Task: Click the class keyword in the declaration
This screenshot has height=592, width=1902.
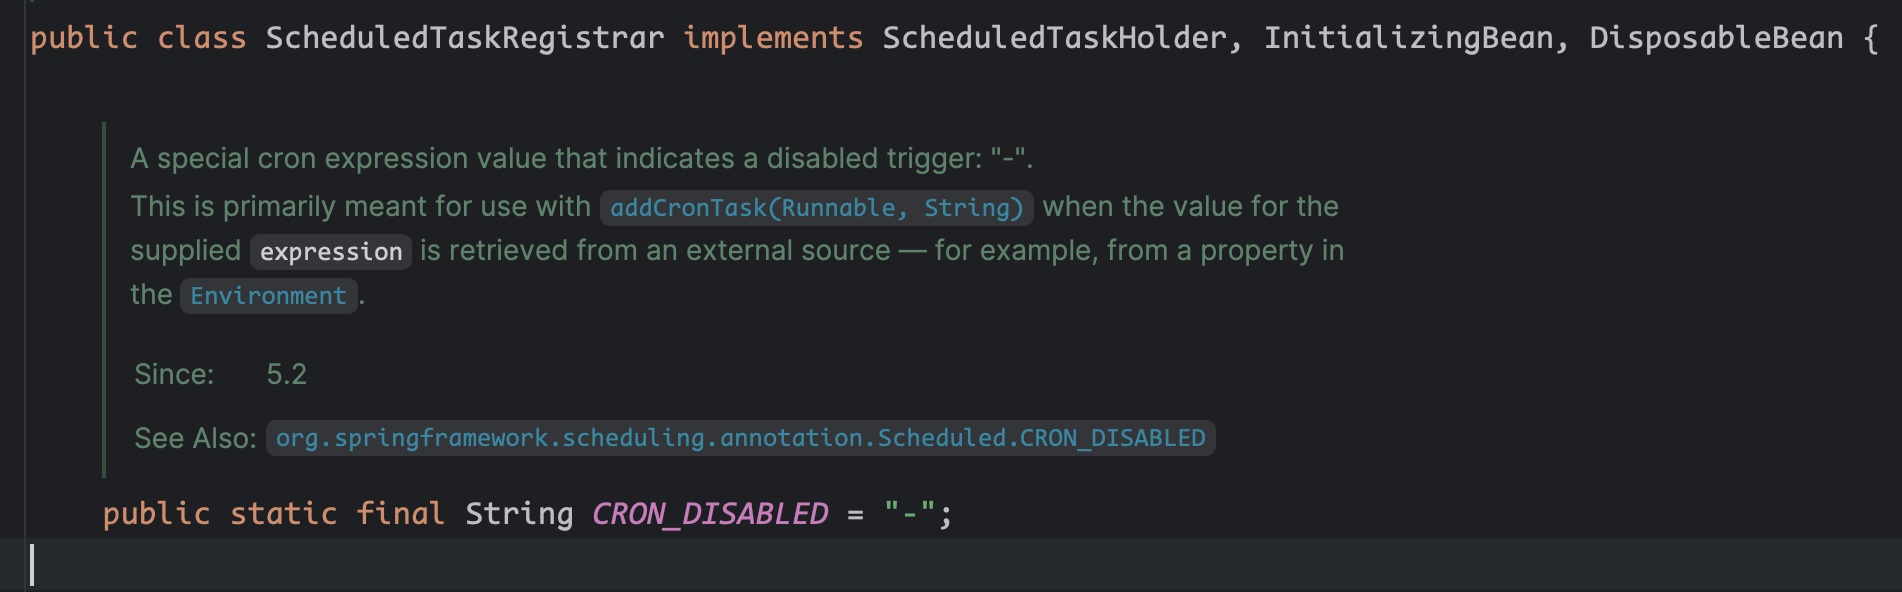Action: (201, 38)
